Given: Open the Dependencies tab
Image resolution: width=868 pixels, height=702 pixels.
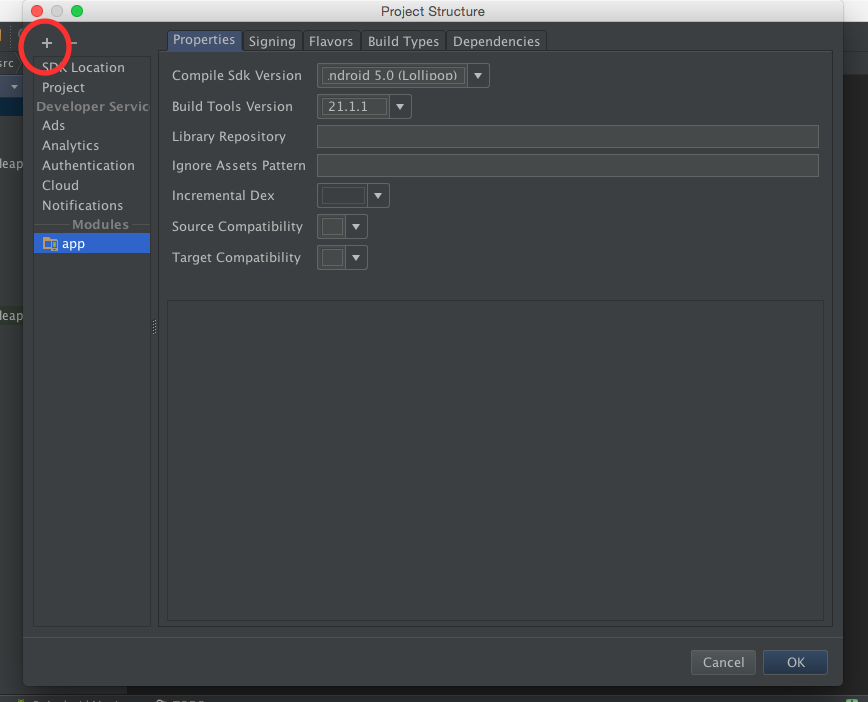Looking at the screenshot, I should coord(496,41).
